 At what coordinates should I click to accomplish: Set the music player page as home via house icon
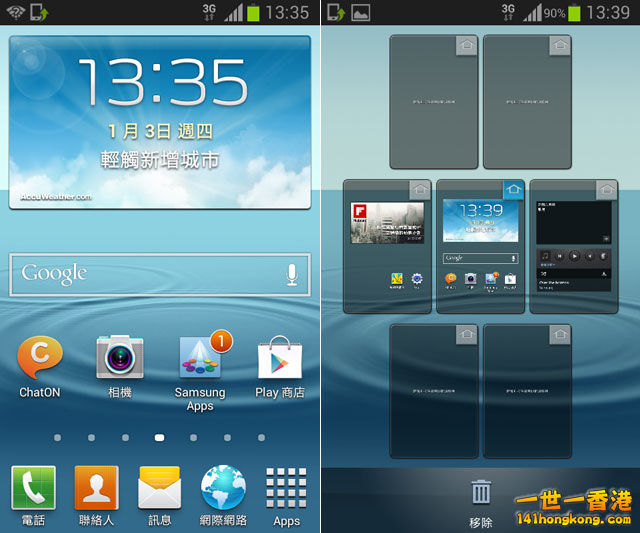(x=607, y=189)
